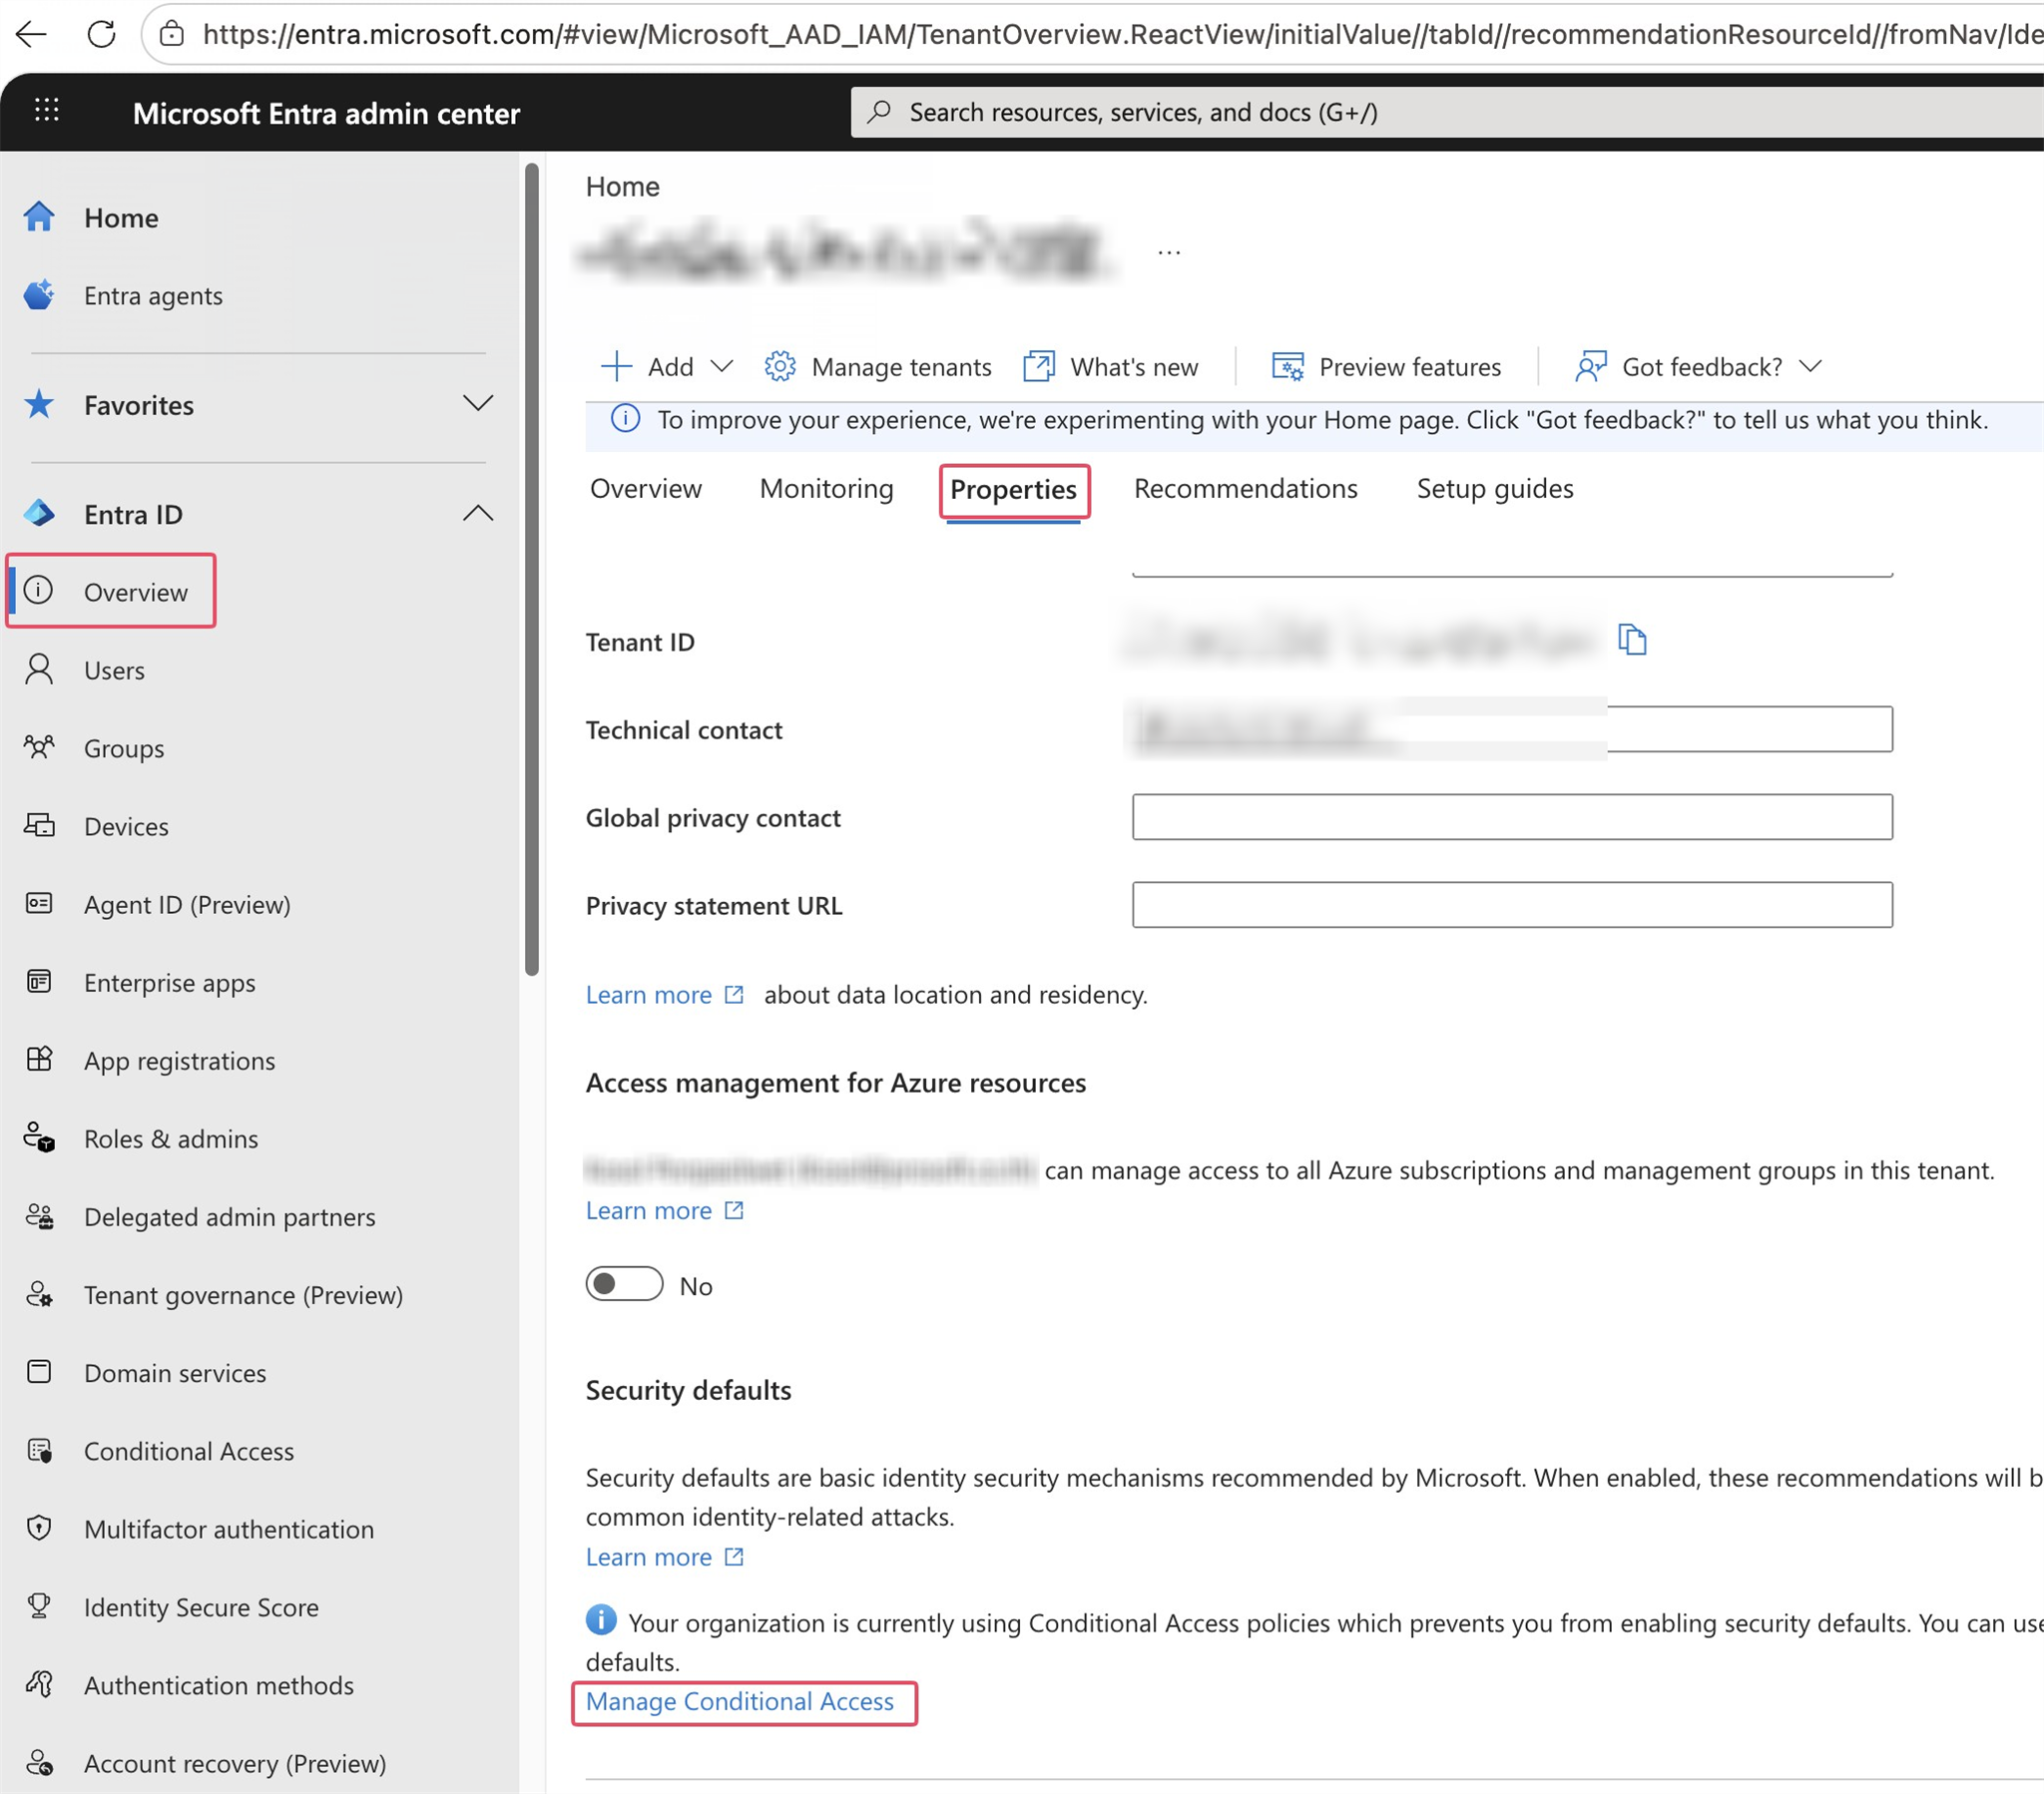Click the Home icon in sidebar
This screenshot has width=2044, height=1794.
click(x=39, y=217)
